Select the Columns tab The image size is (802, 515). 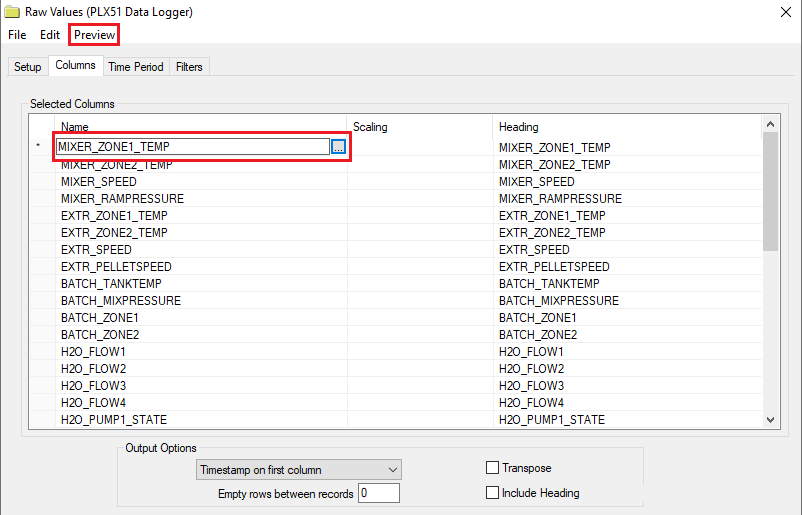pyautogui.click(x=75, y=65)
